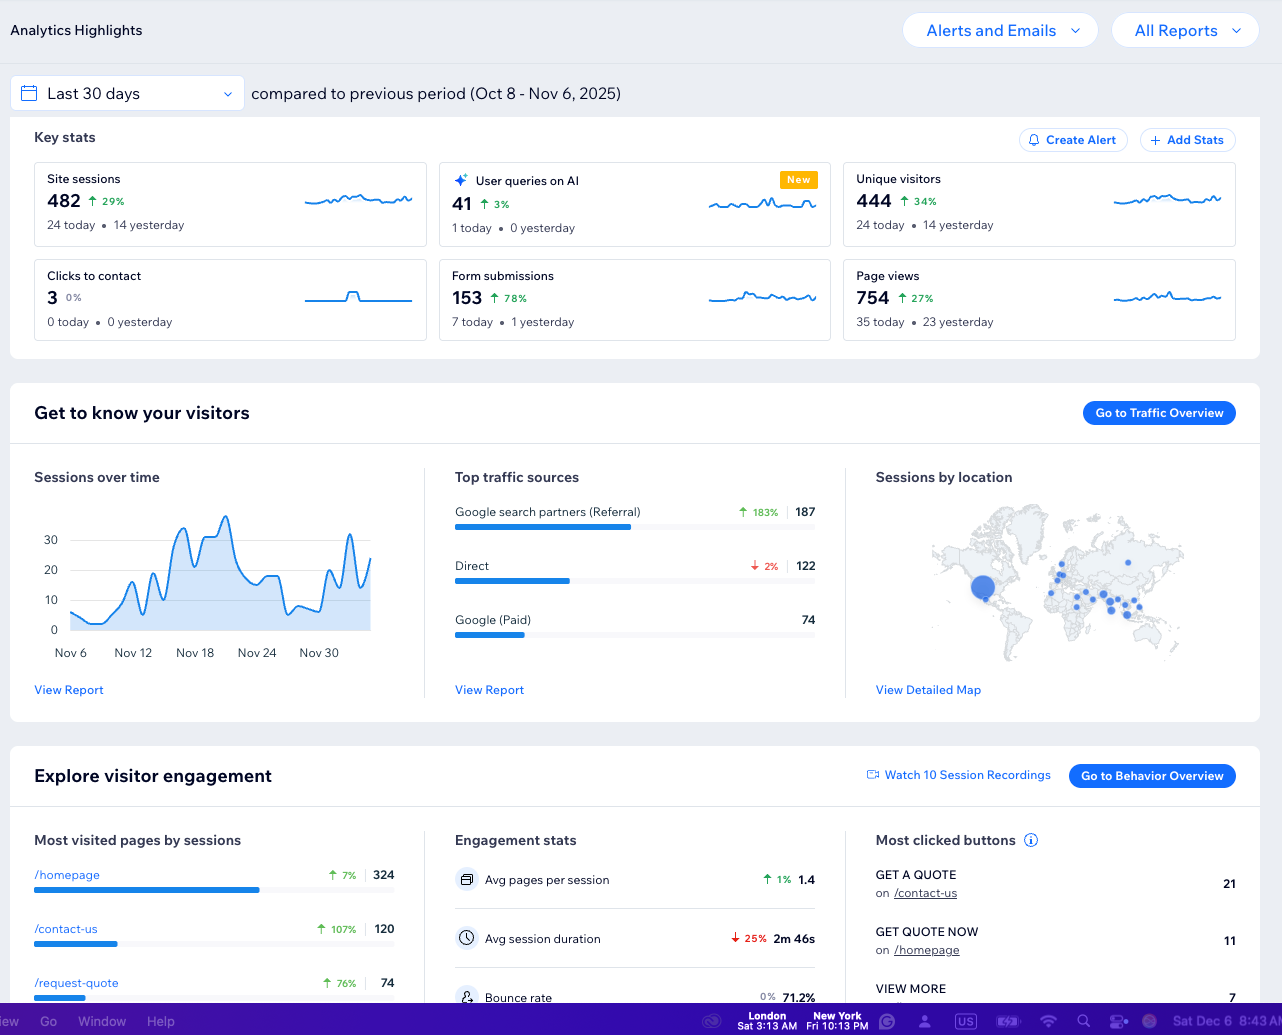1282x1035 pixels.
Task: Click the video camera icon for Session Recordings
Action: (x=873, y=775)
